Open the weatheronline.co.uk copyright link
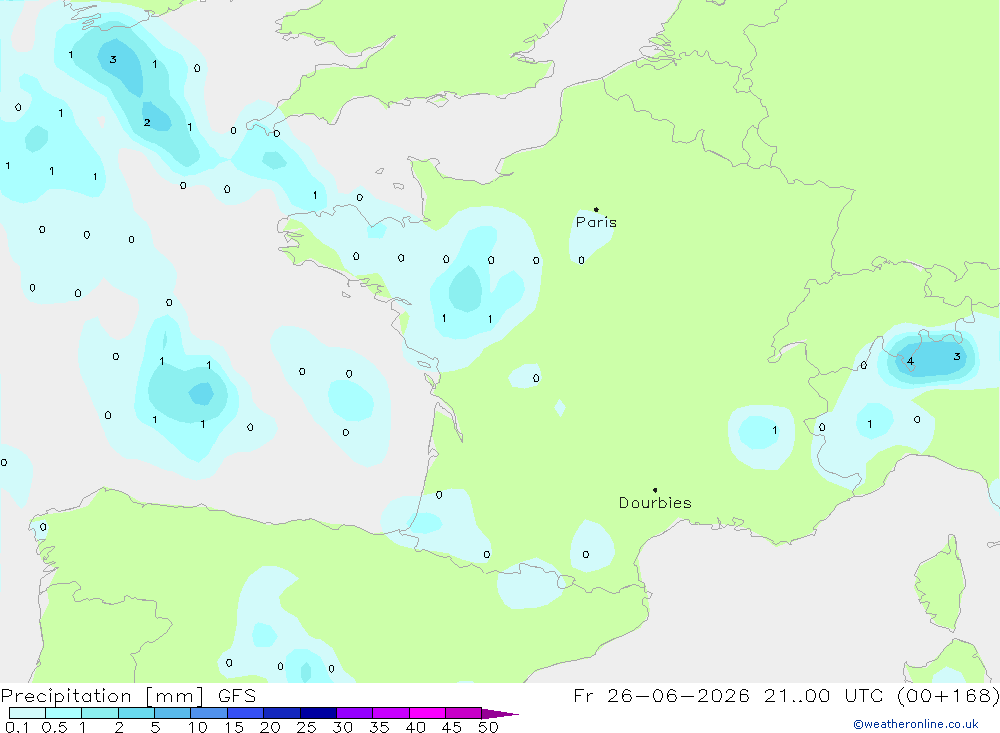This screenshot has height=733, width=1000. point(916,724)
